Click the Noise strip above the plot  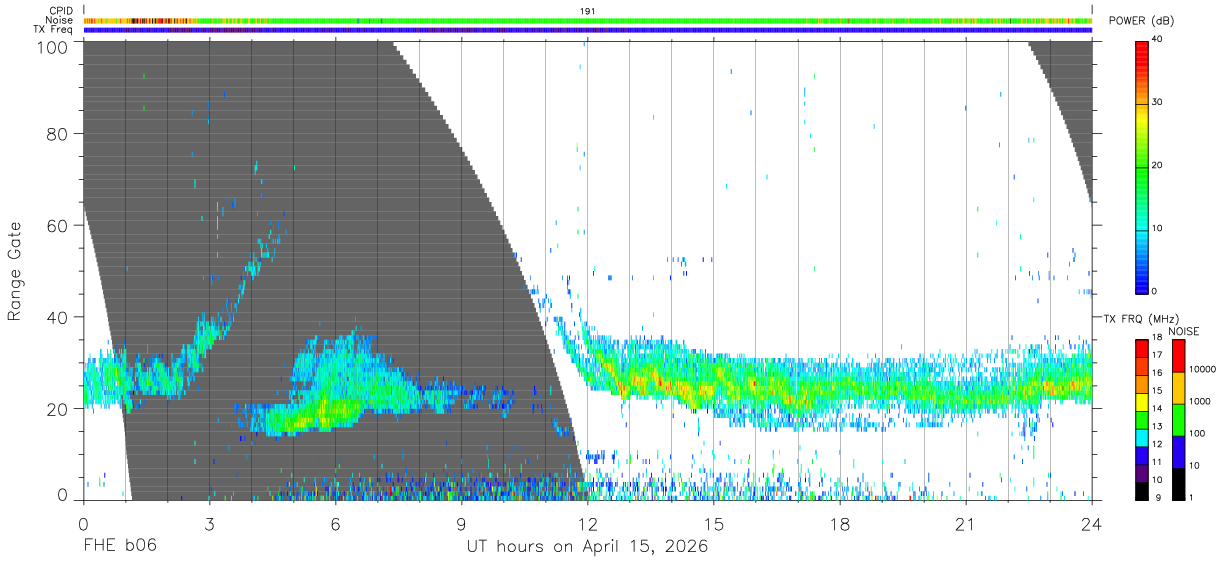click(588, 20)
